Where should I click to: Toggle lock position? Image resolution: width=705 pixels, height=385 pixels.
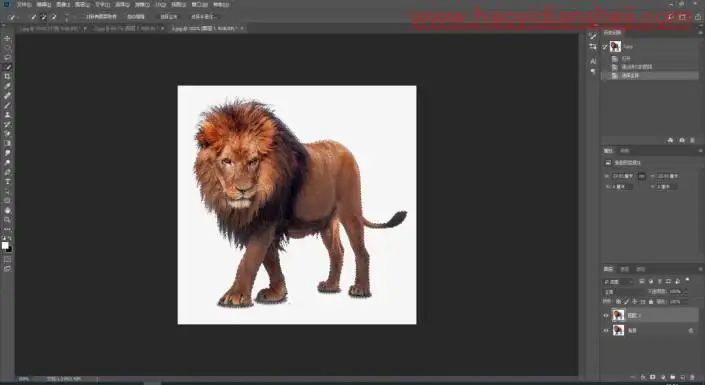635,301
